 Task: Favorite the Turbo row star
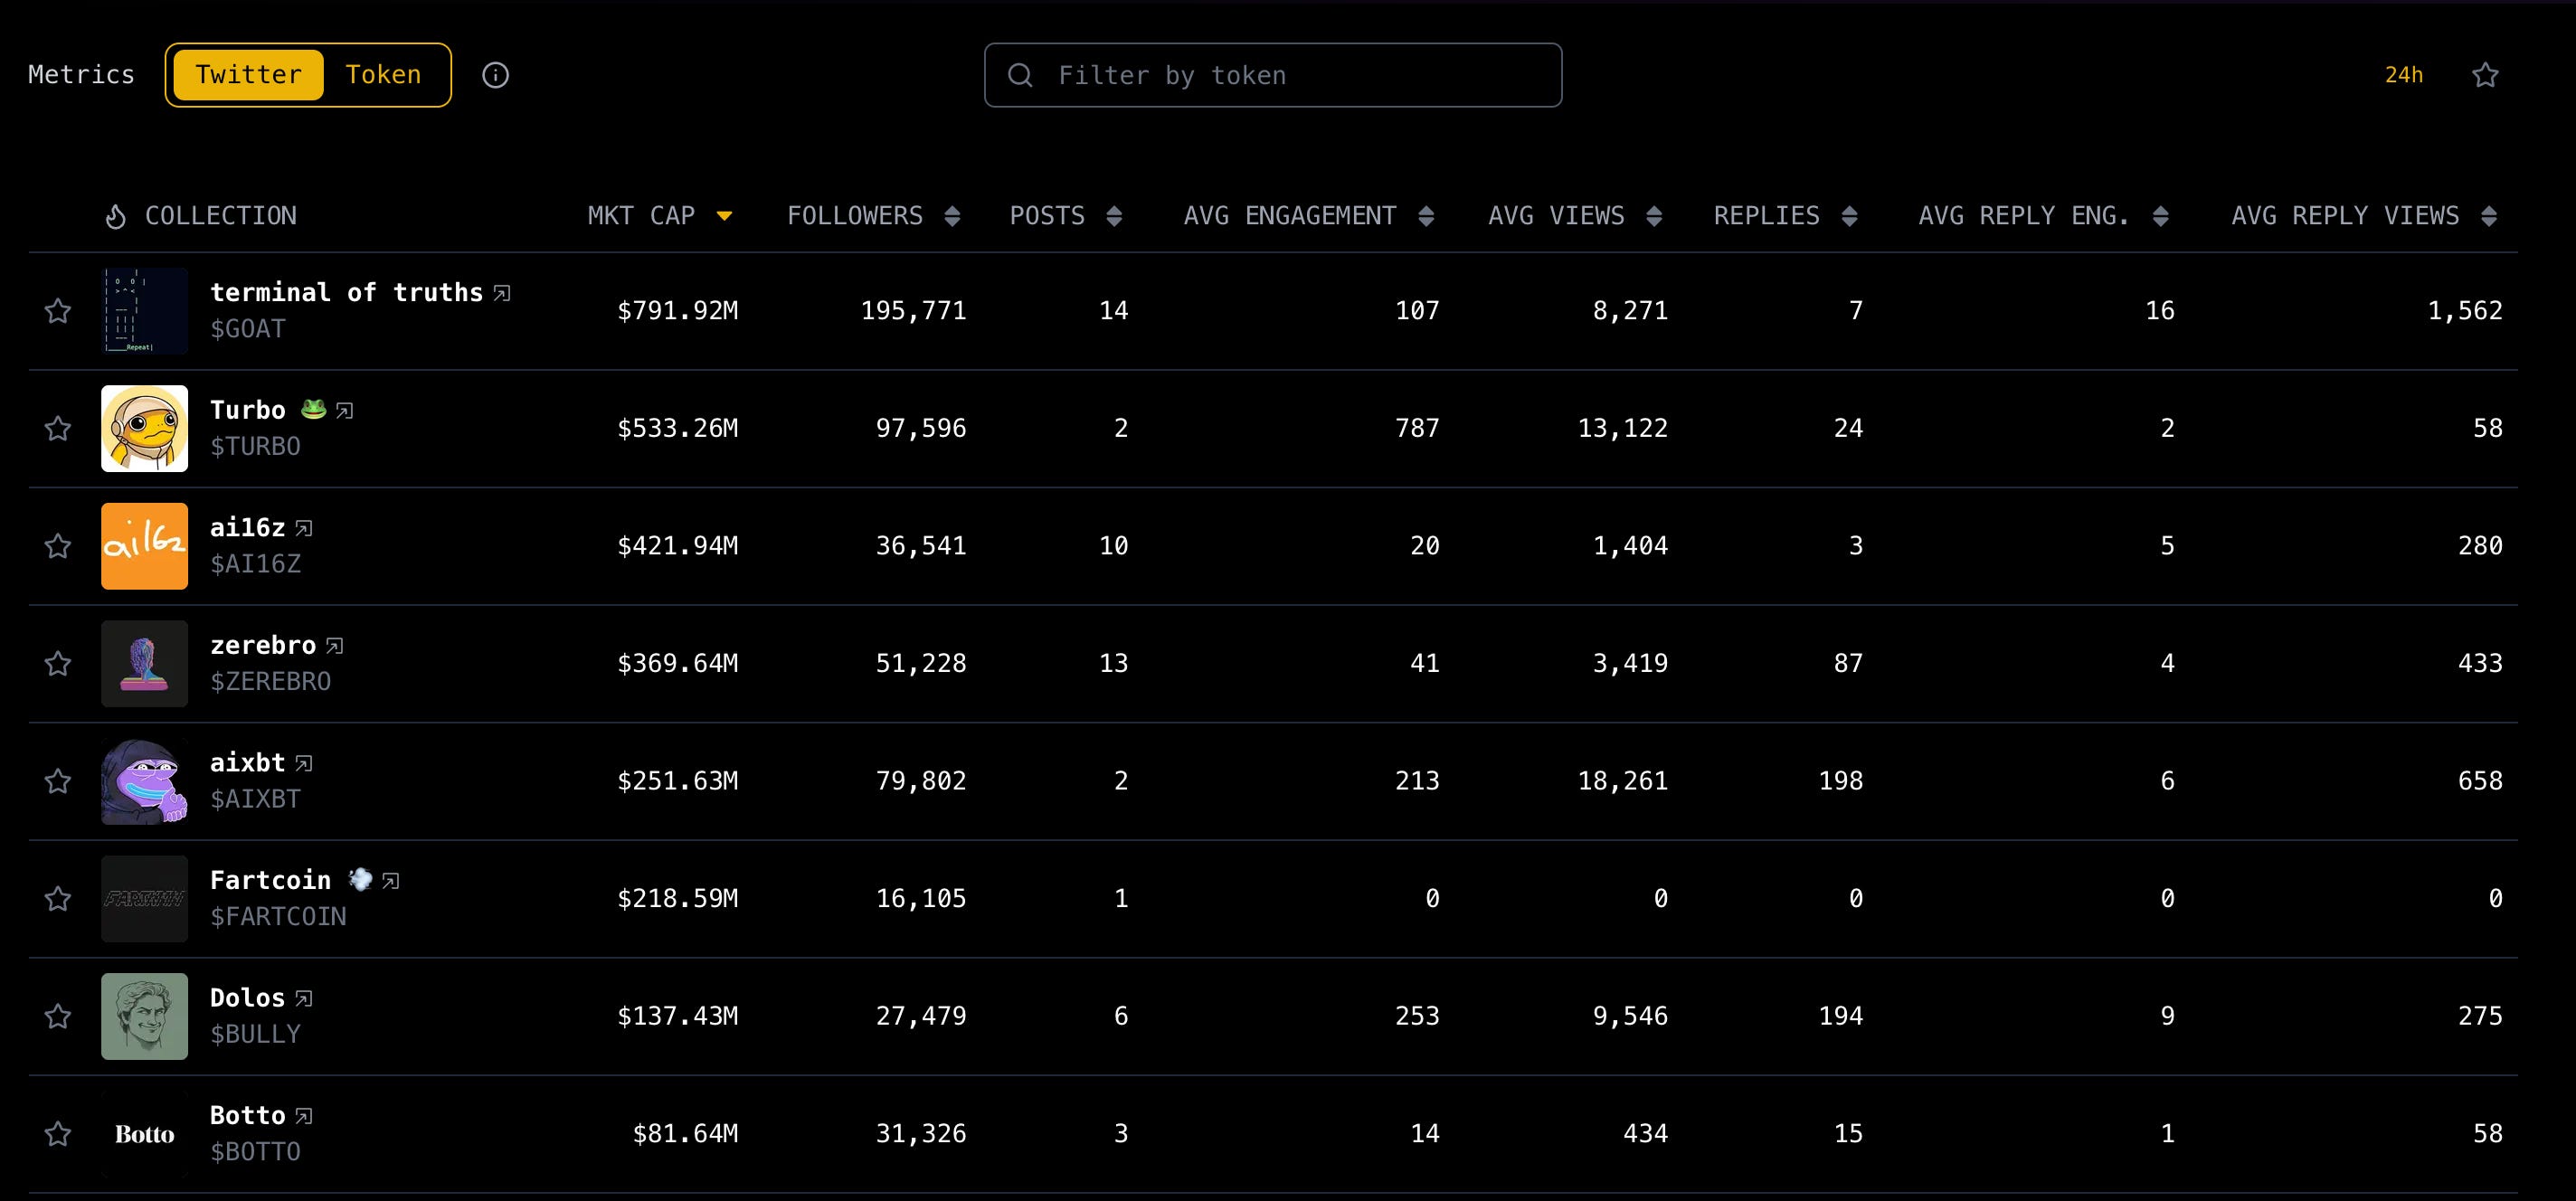point(58,429)
